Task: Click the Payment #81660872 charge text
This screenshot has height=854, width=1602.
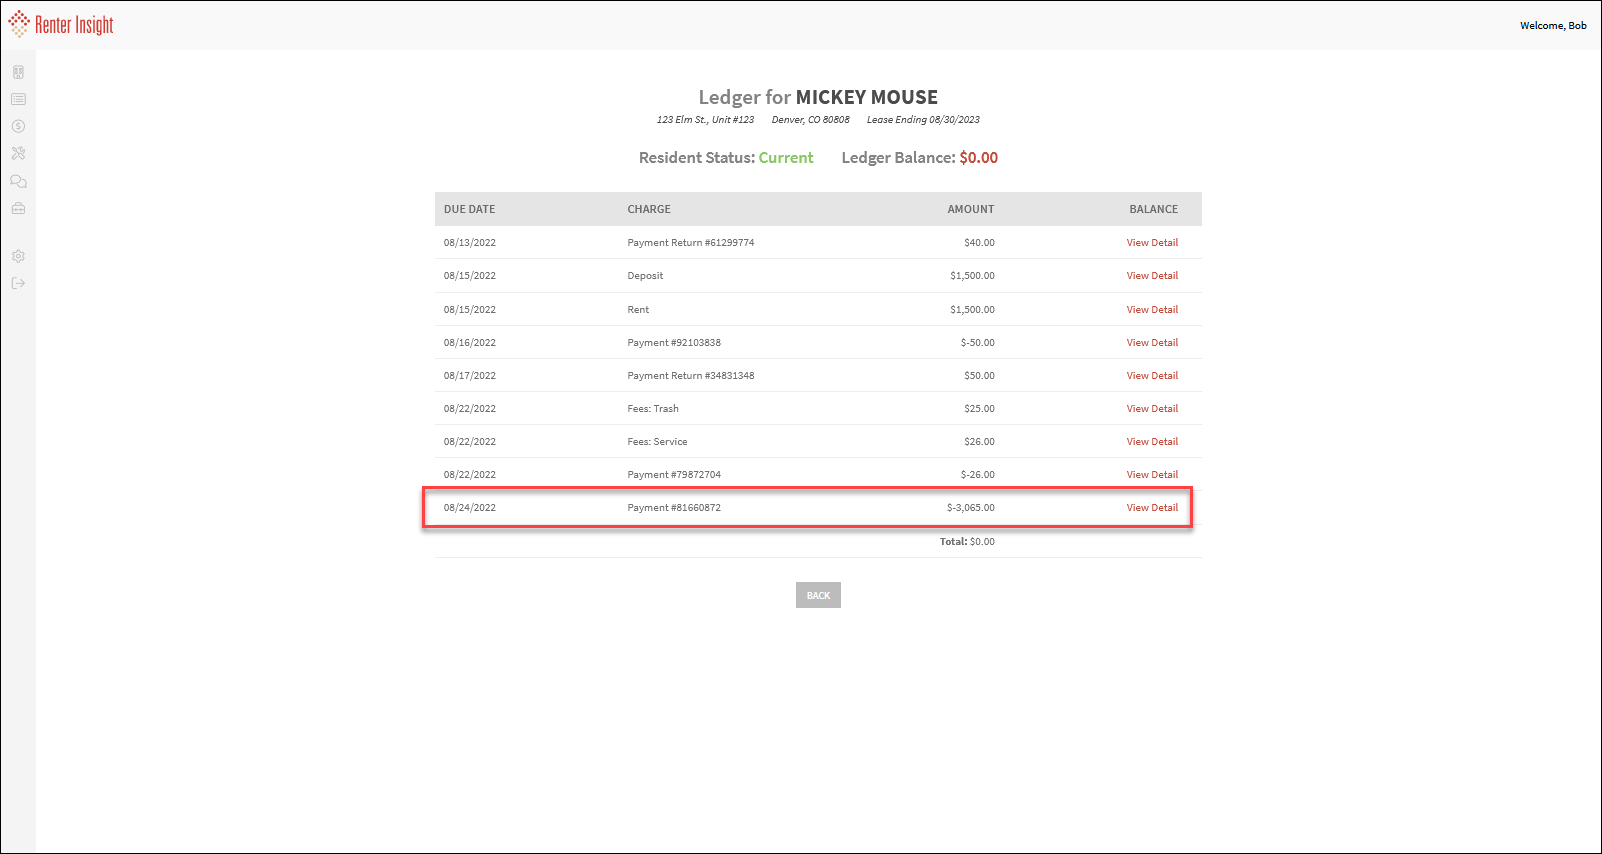Action: pos(674,508)
